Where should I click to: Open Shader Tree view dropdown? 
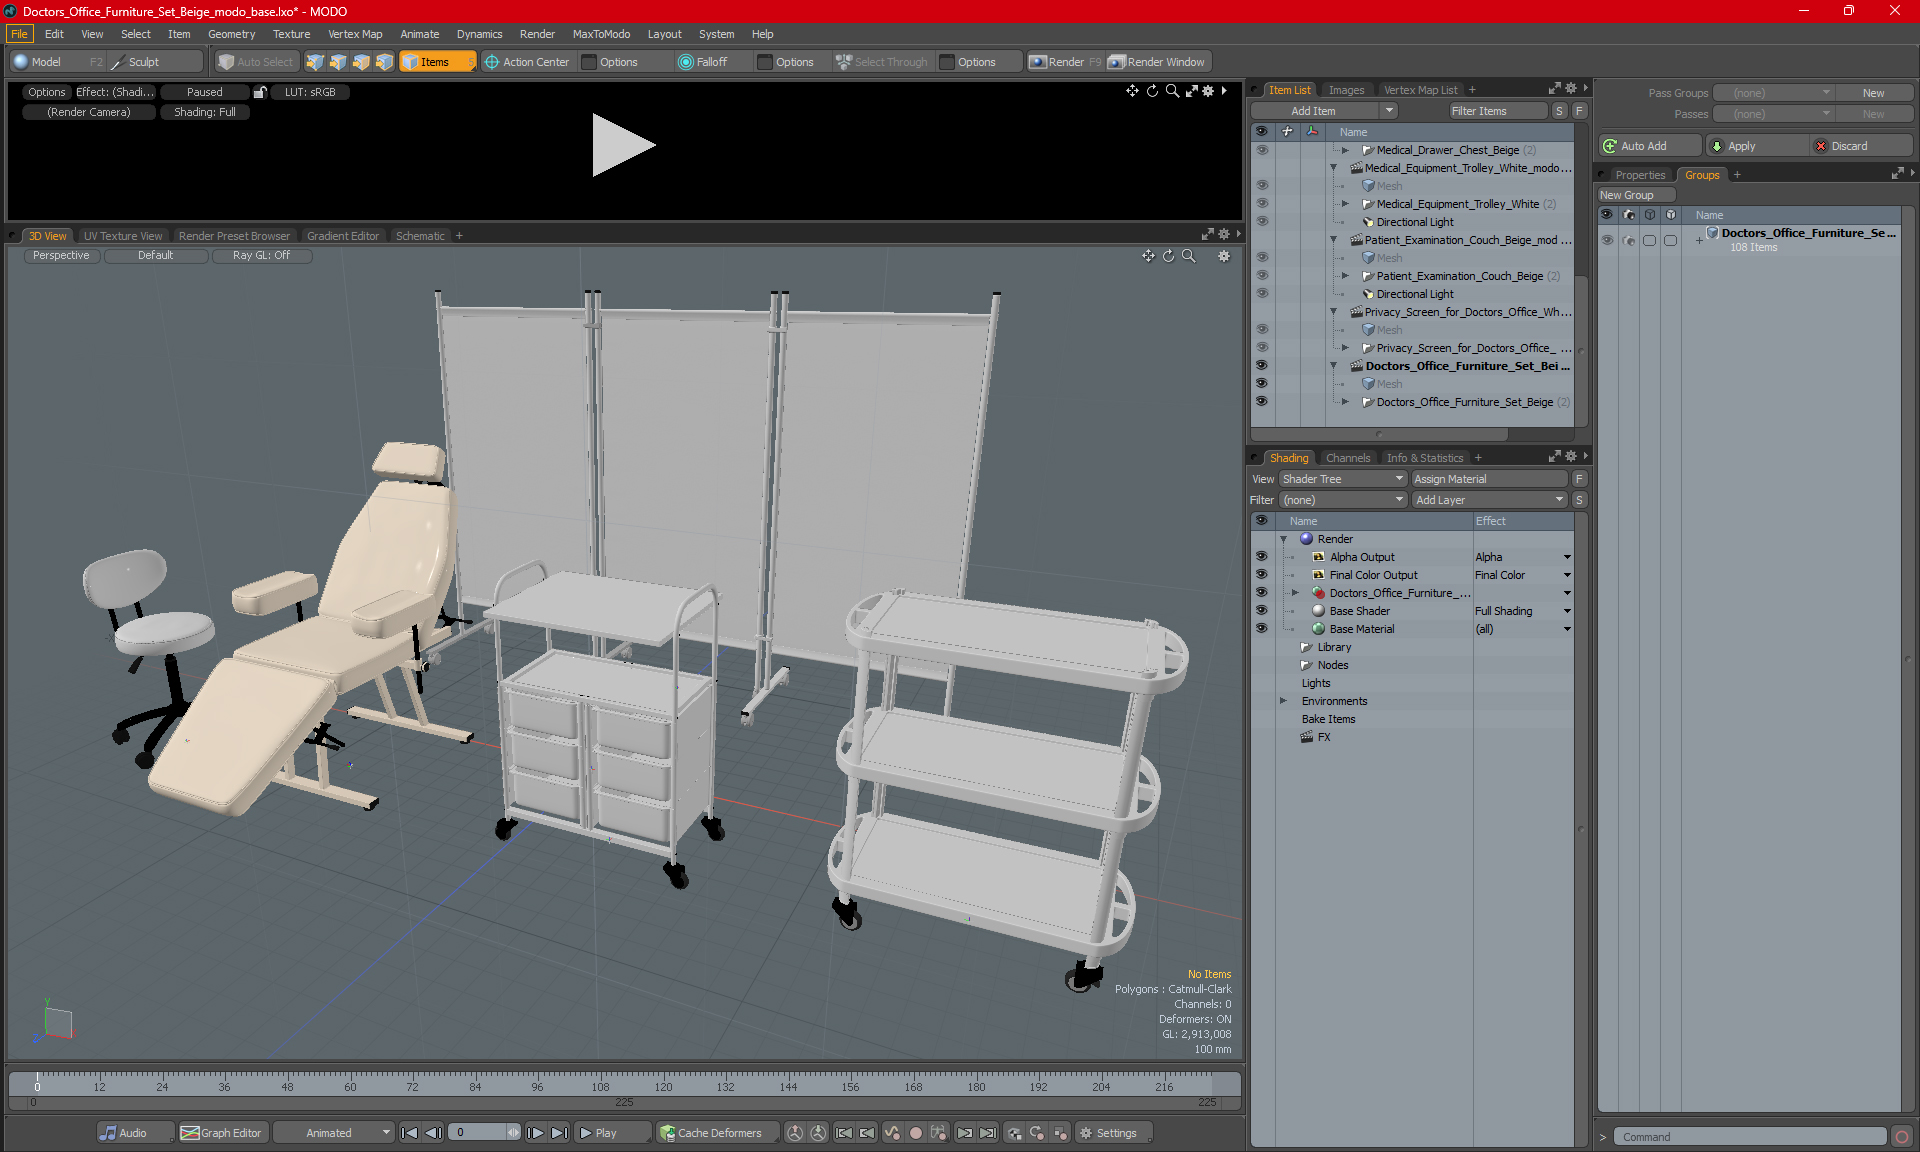point(1343,479)
